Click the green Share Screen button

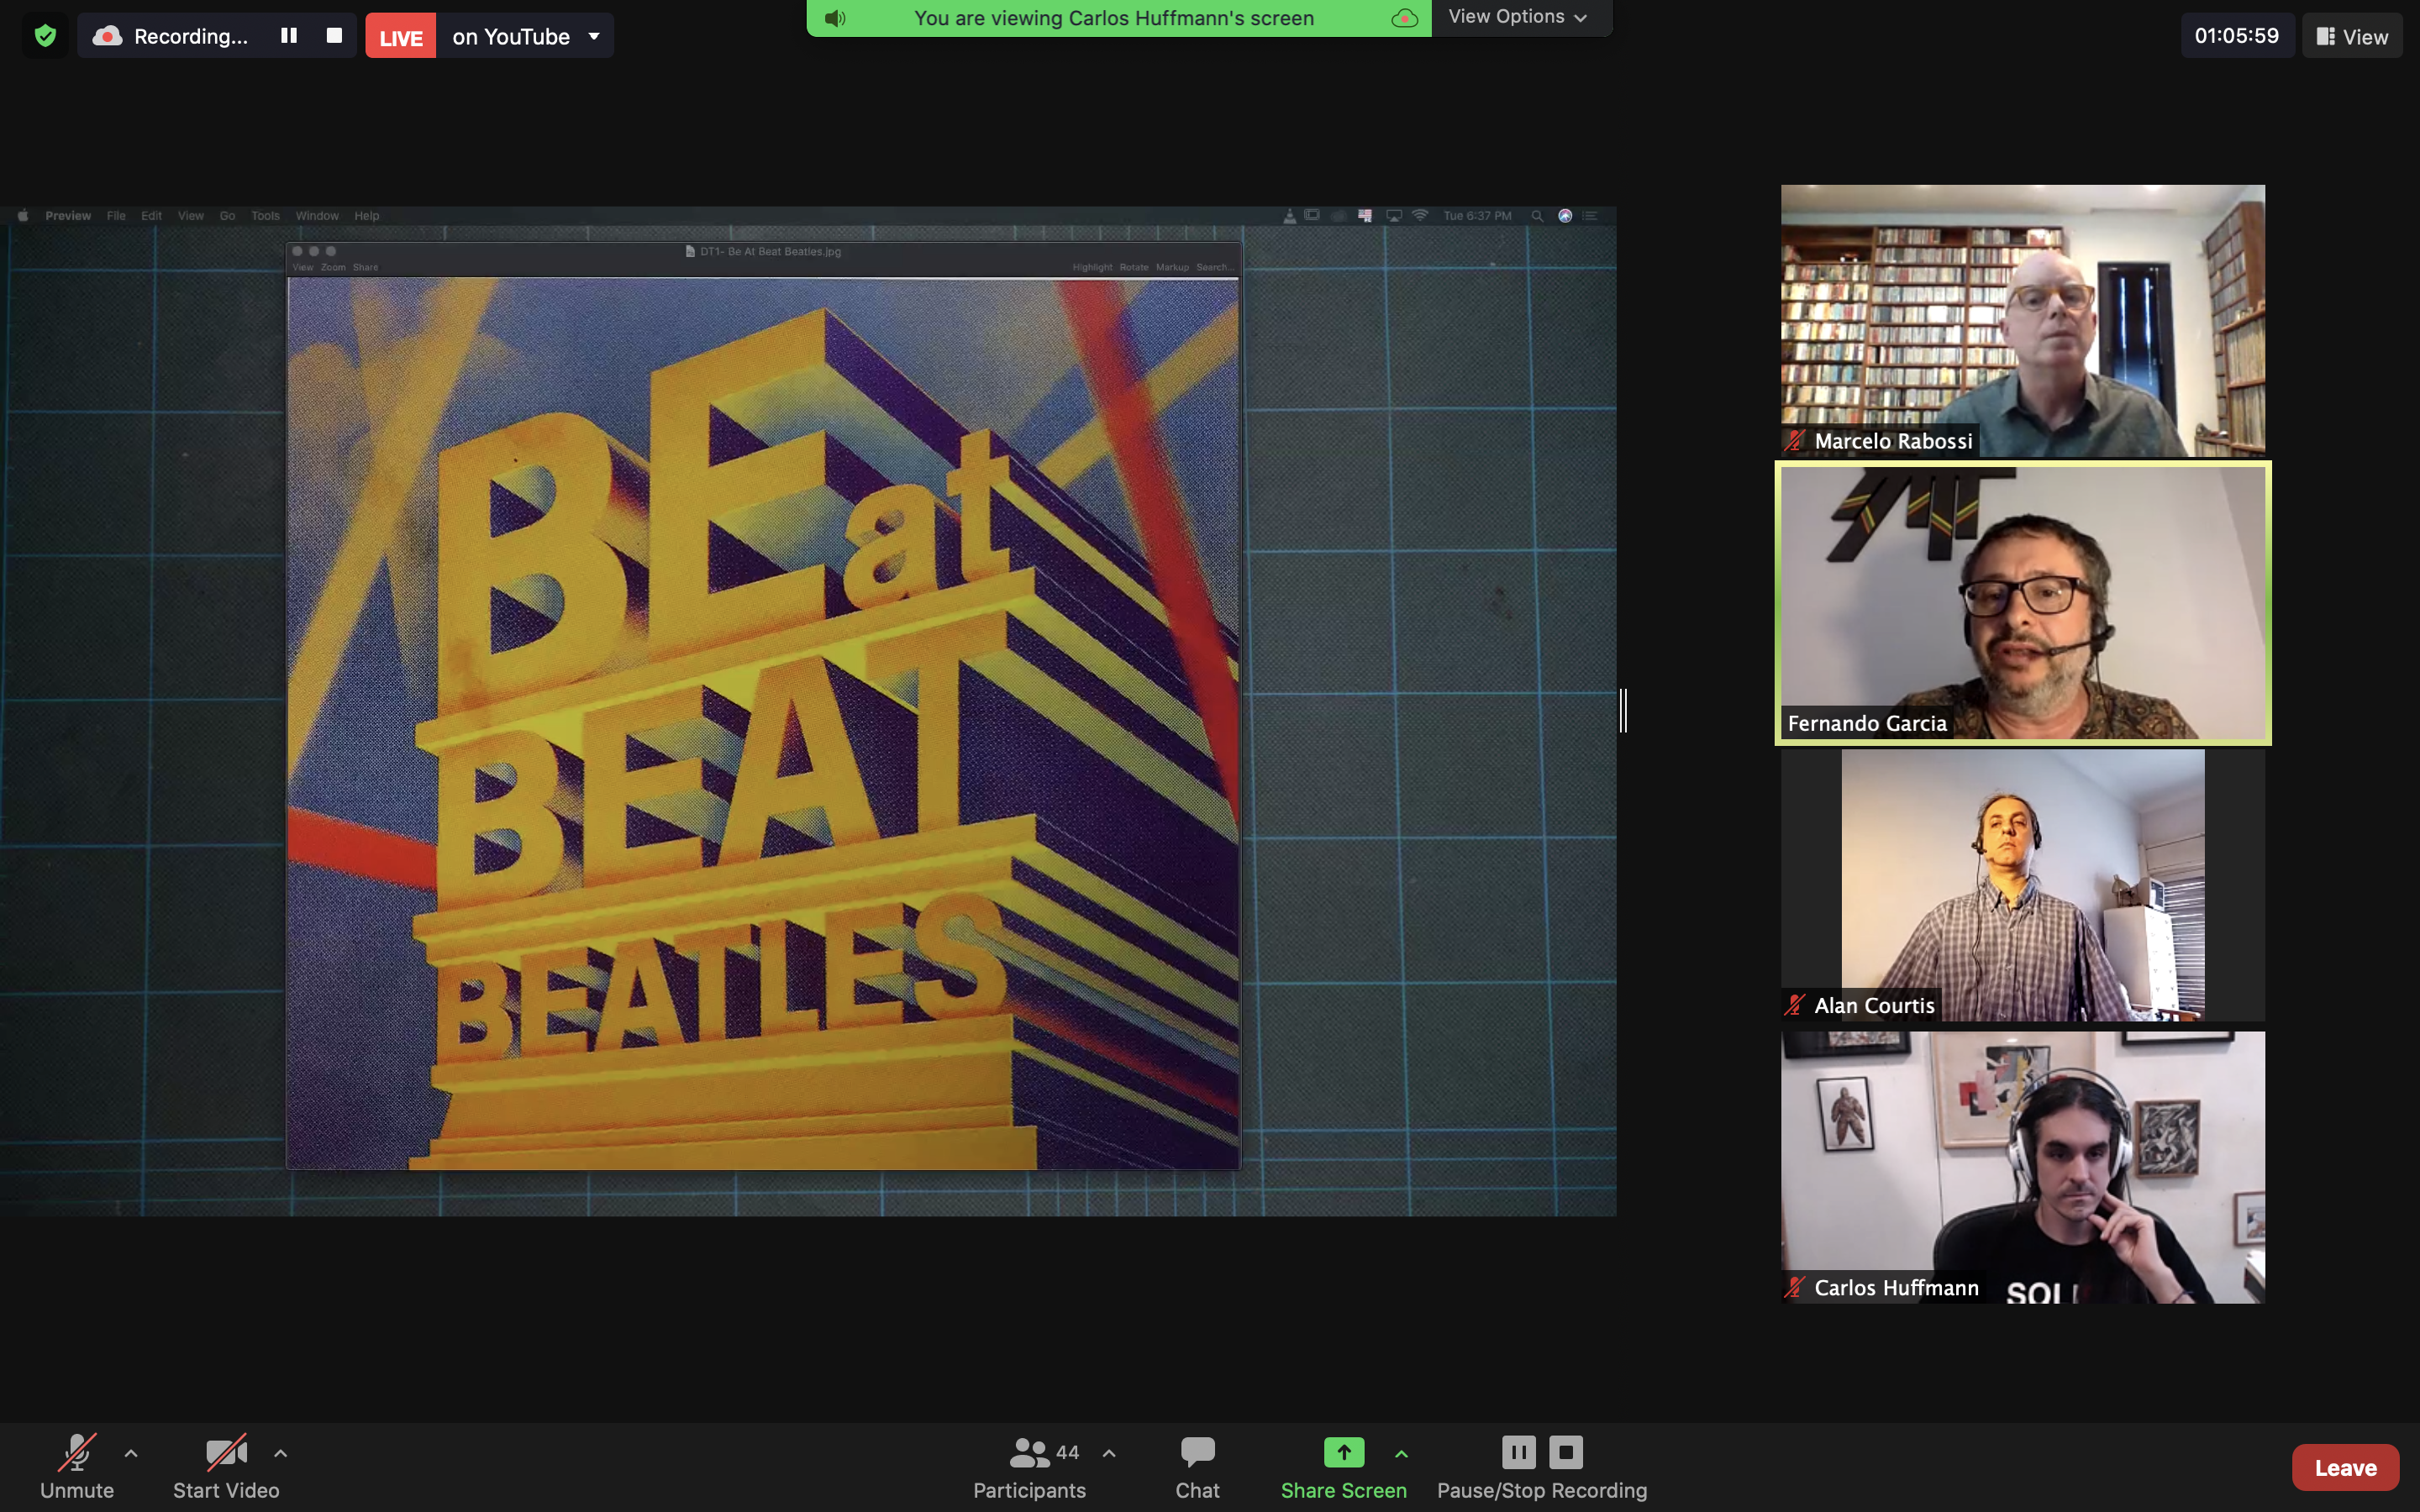pyautogui.click(x=1344, y=1467)
